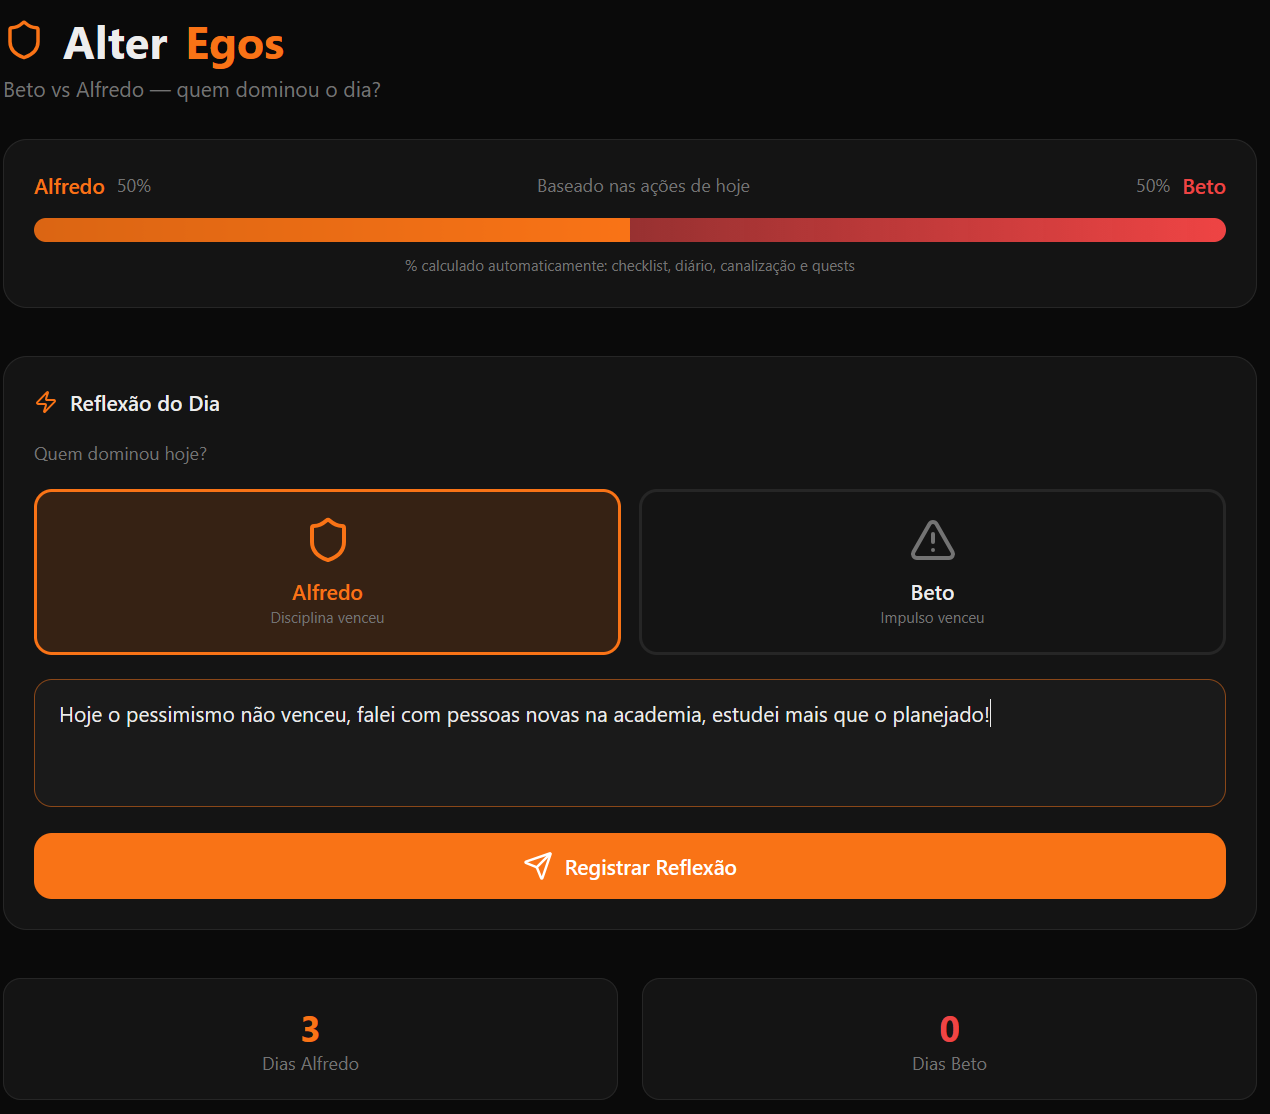Screen dimensions: 1270x1114
Task: Select Beto "Impulso venceu" option
Action: point(932,572)
